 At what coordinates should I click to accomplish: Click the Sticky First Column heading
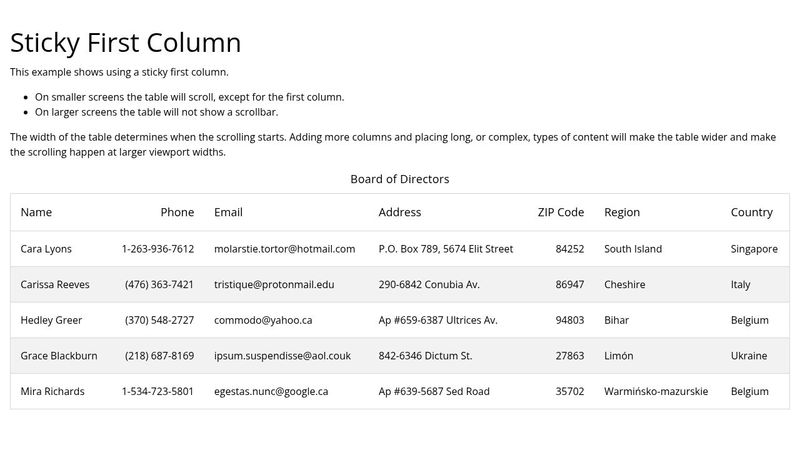(x=125, y=43)
